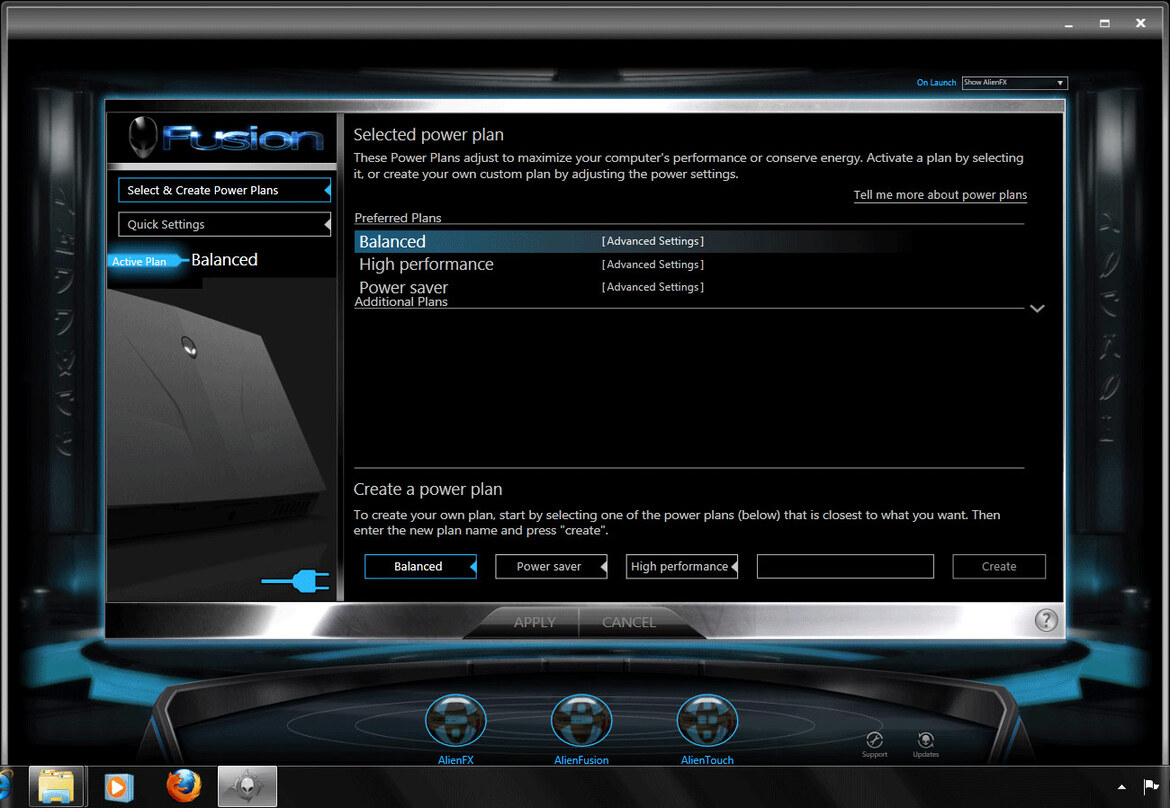Click the new plan name field
1170x808 pixels.
845,566
